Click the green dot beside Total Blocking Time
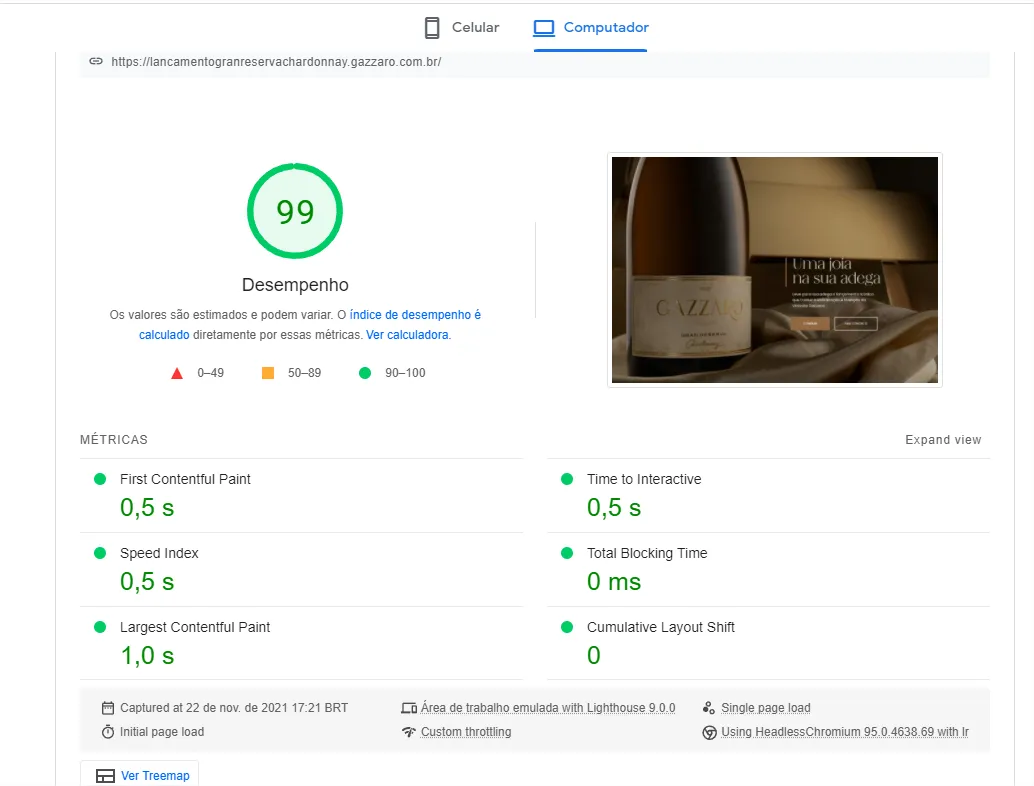1034x786 pixels. tap(567, 553)
